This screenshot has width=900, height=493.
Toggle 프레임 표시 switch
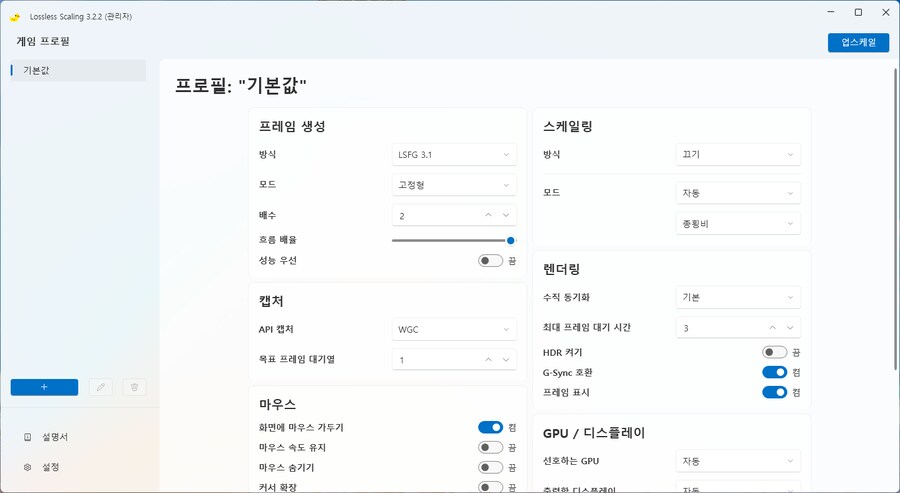(x=774, y=392)
